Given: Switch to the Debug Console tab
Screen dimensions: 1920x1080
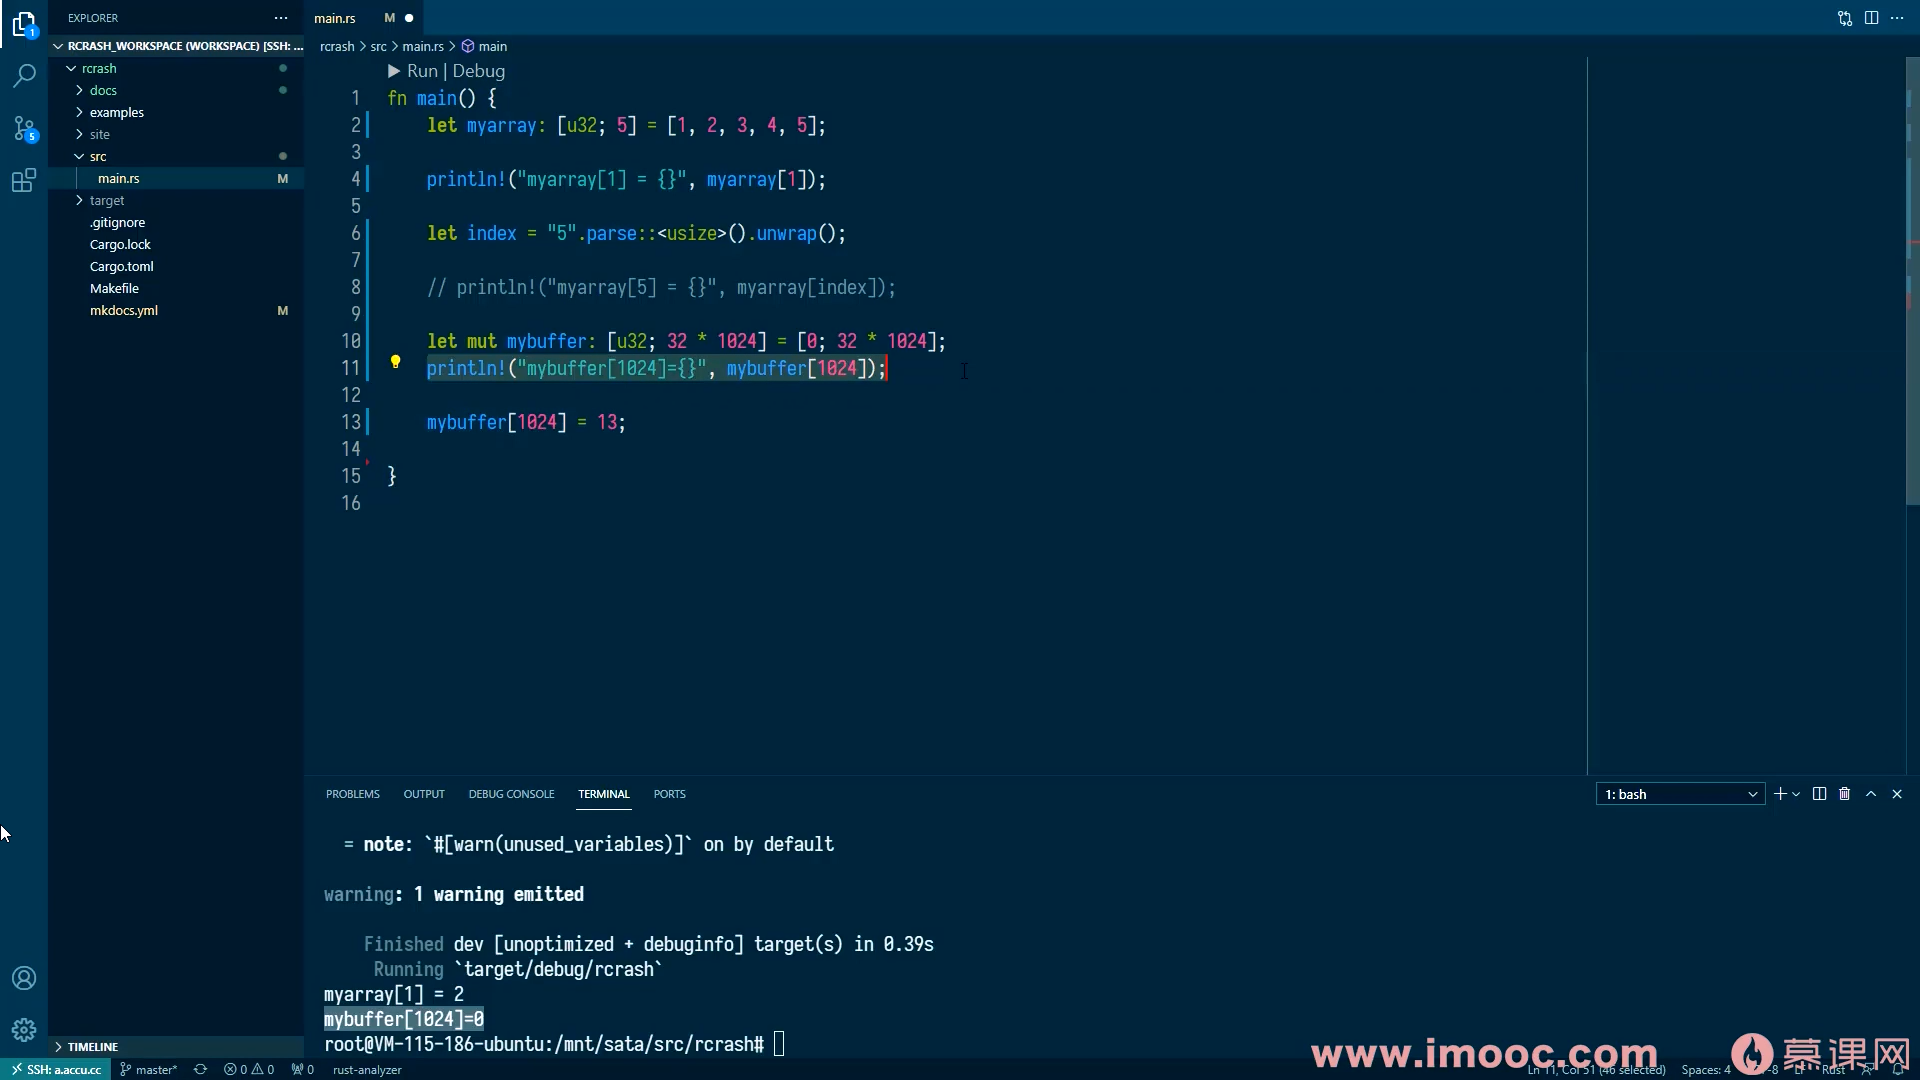Looking at the screenshot, I should (511, 794).
